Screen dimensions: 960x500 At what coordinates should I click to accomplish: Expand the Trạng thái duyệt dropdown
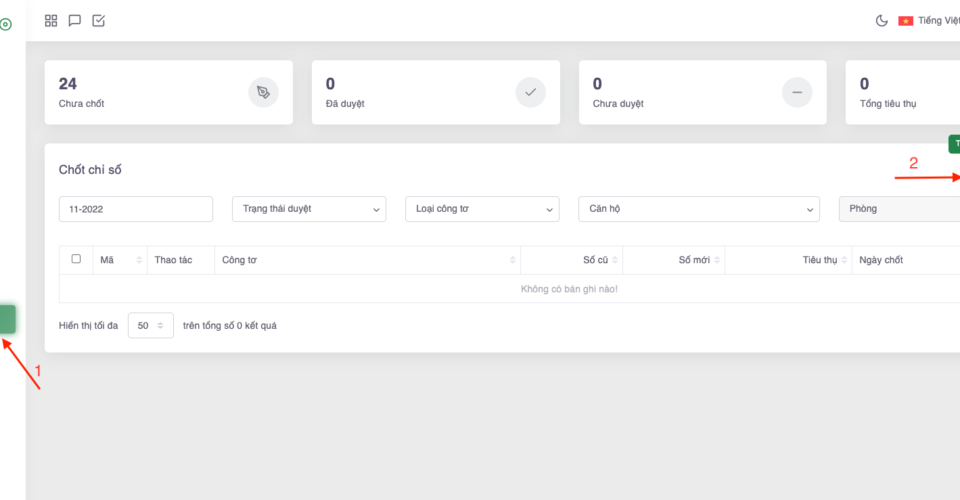[x=308, y=209]
